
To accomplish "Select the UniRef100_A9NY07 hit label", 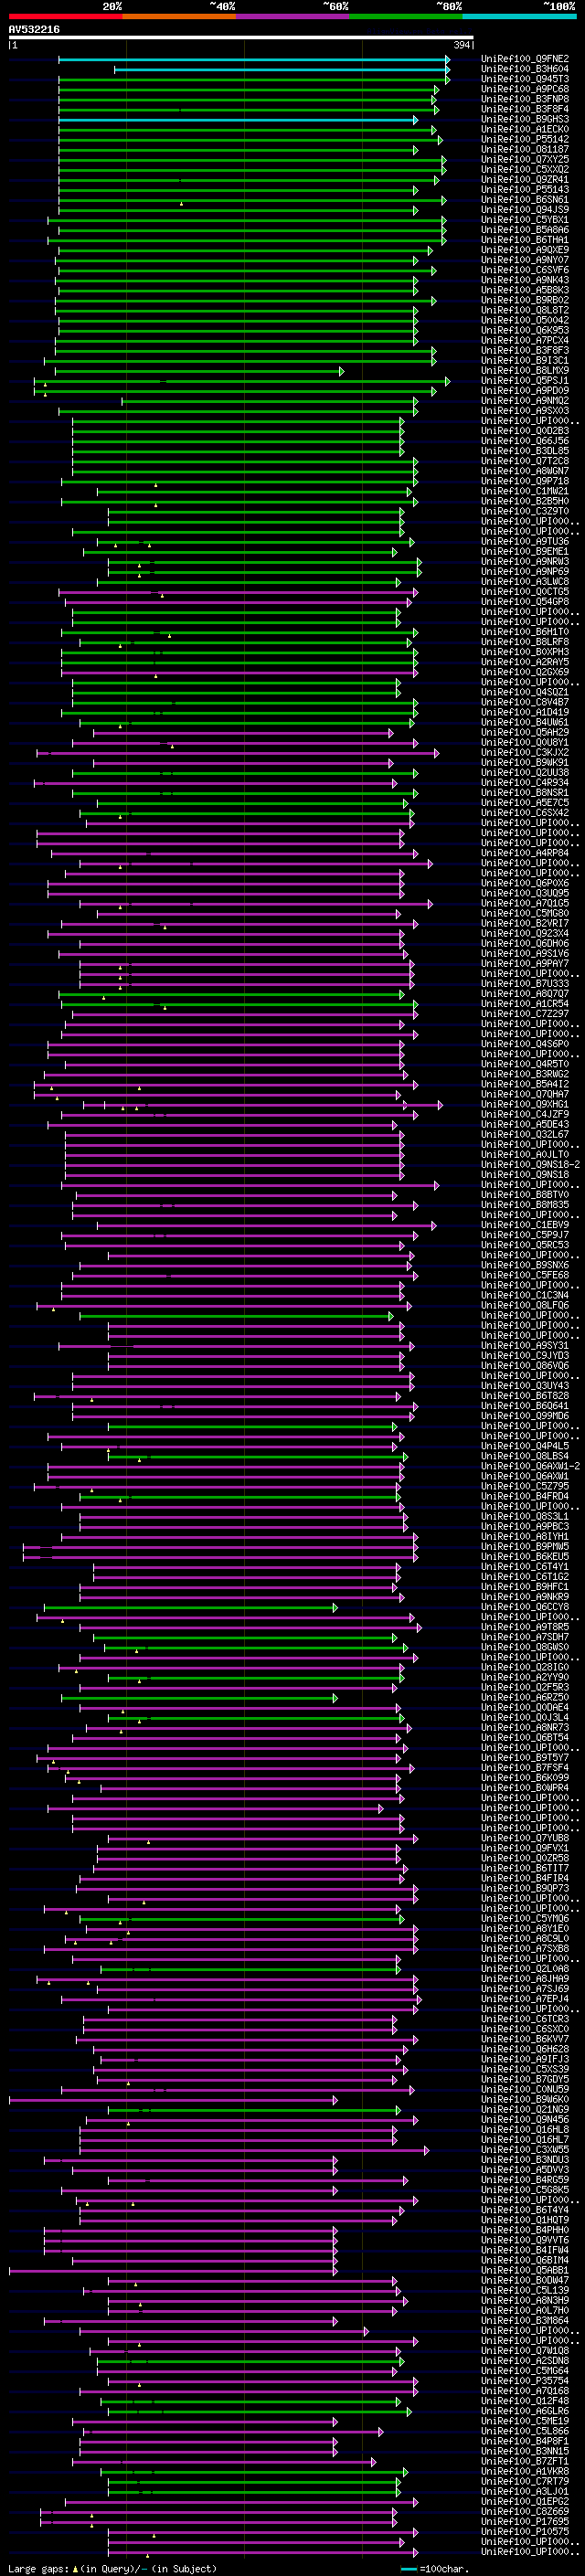I will (x=525, y=260).
